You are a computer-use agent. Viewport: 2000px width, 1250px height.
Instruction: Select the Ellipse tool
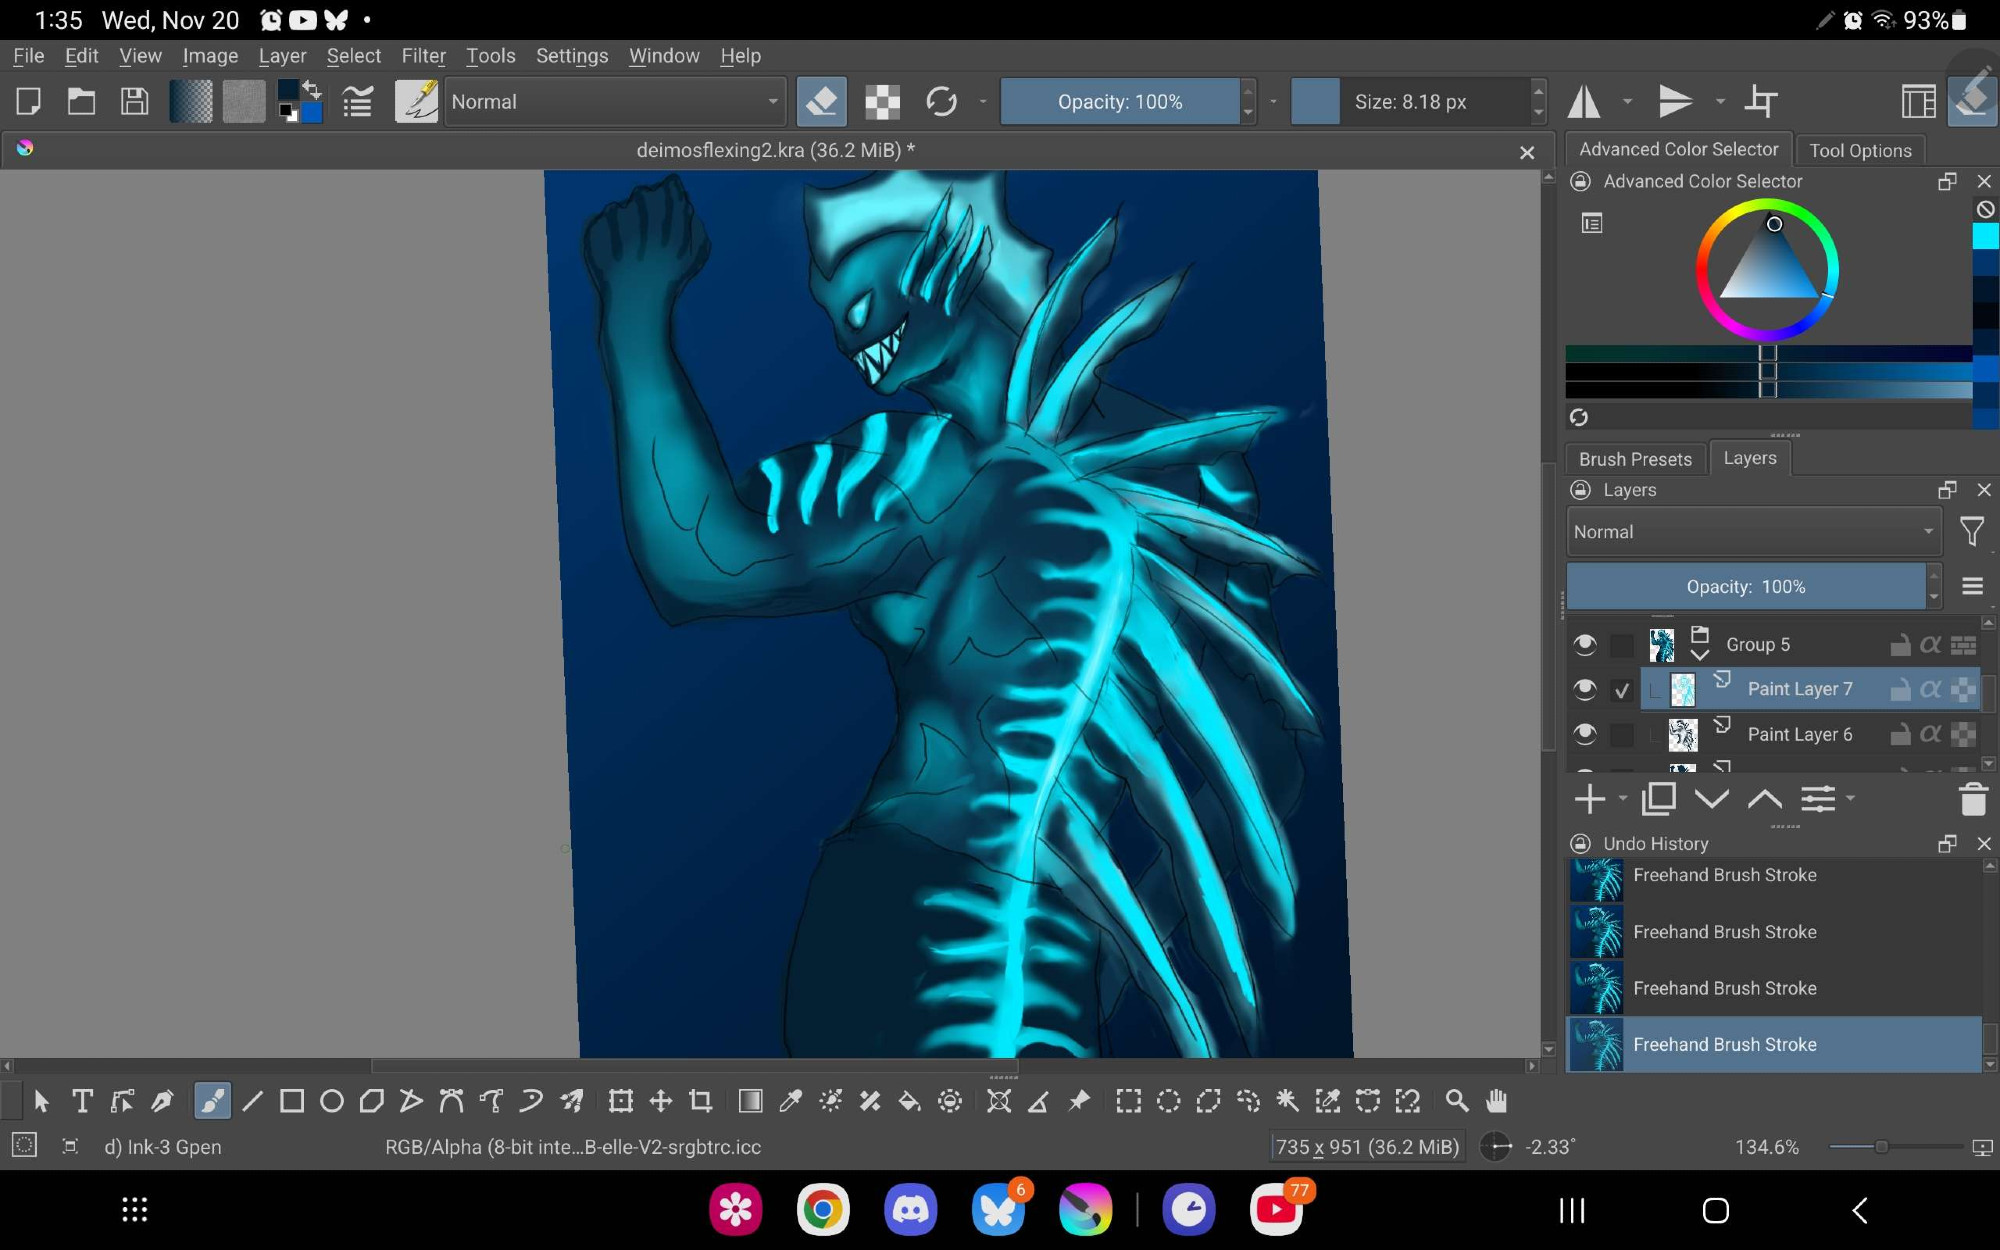[x=332, y=1101]
